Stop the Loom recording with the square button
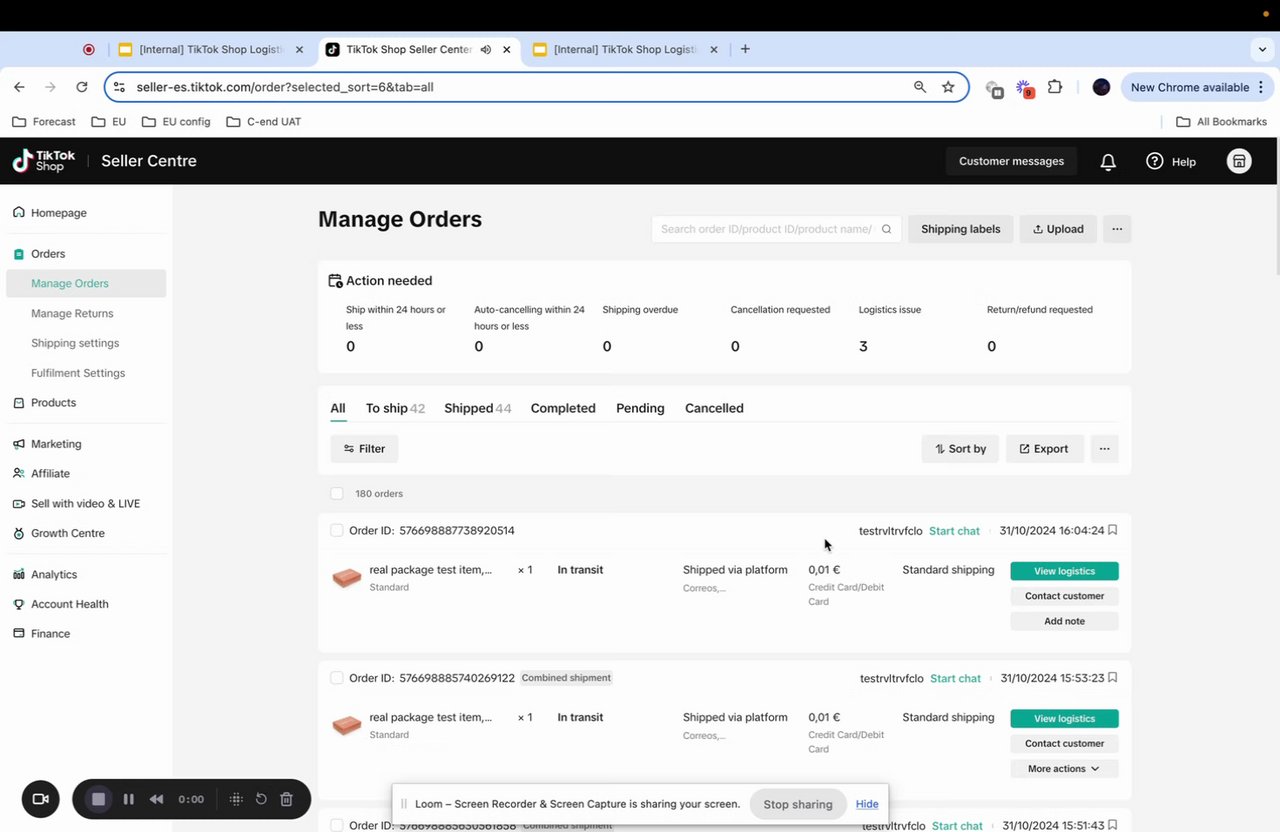The height and width of the screenshot is (832, 1280). pyautogui.click(x=98, y=799)
